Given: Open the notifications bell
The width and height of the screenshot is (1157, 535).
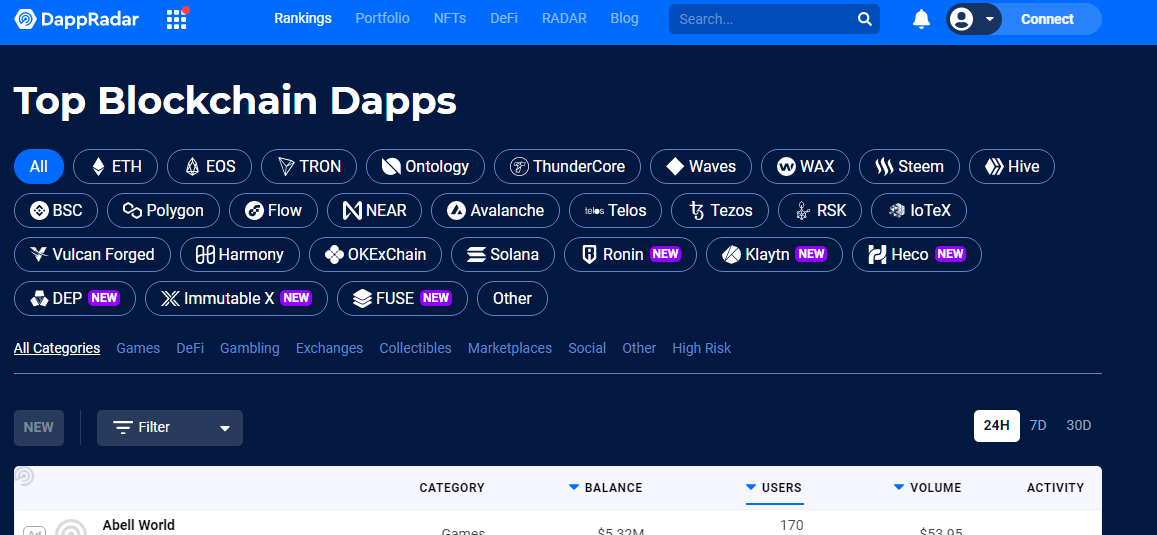Looking at the screenshot, I should click(x=921, y=19).
